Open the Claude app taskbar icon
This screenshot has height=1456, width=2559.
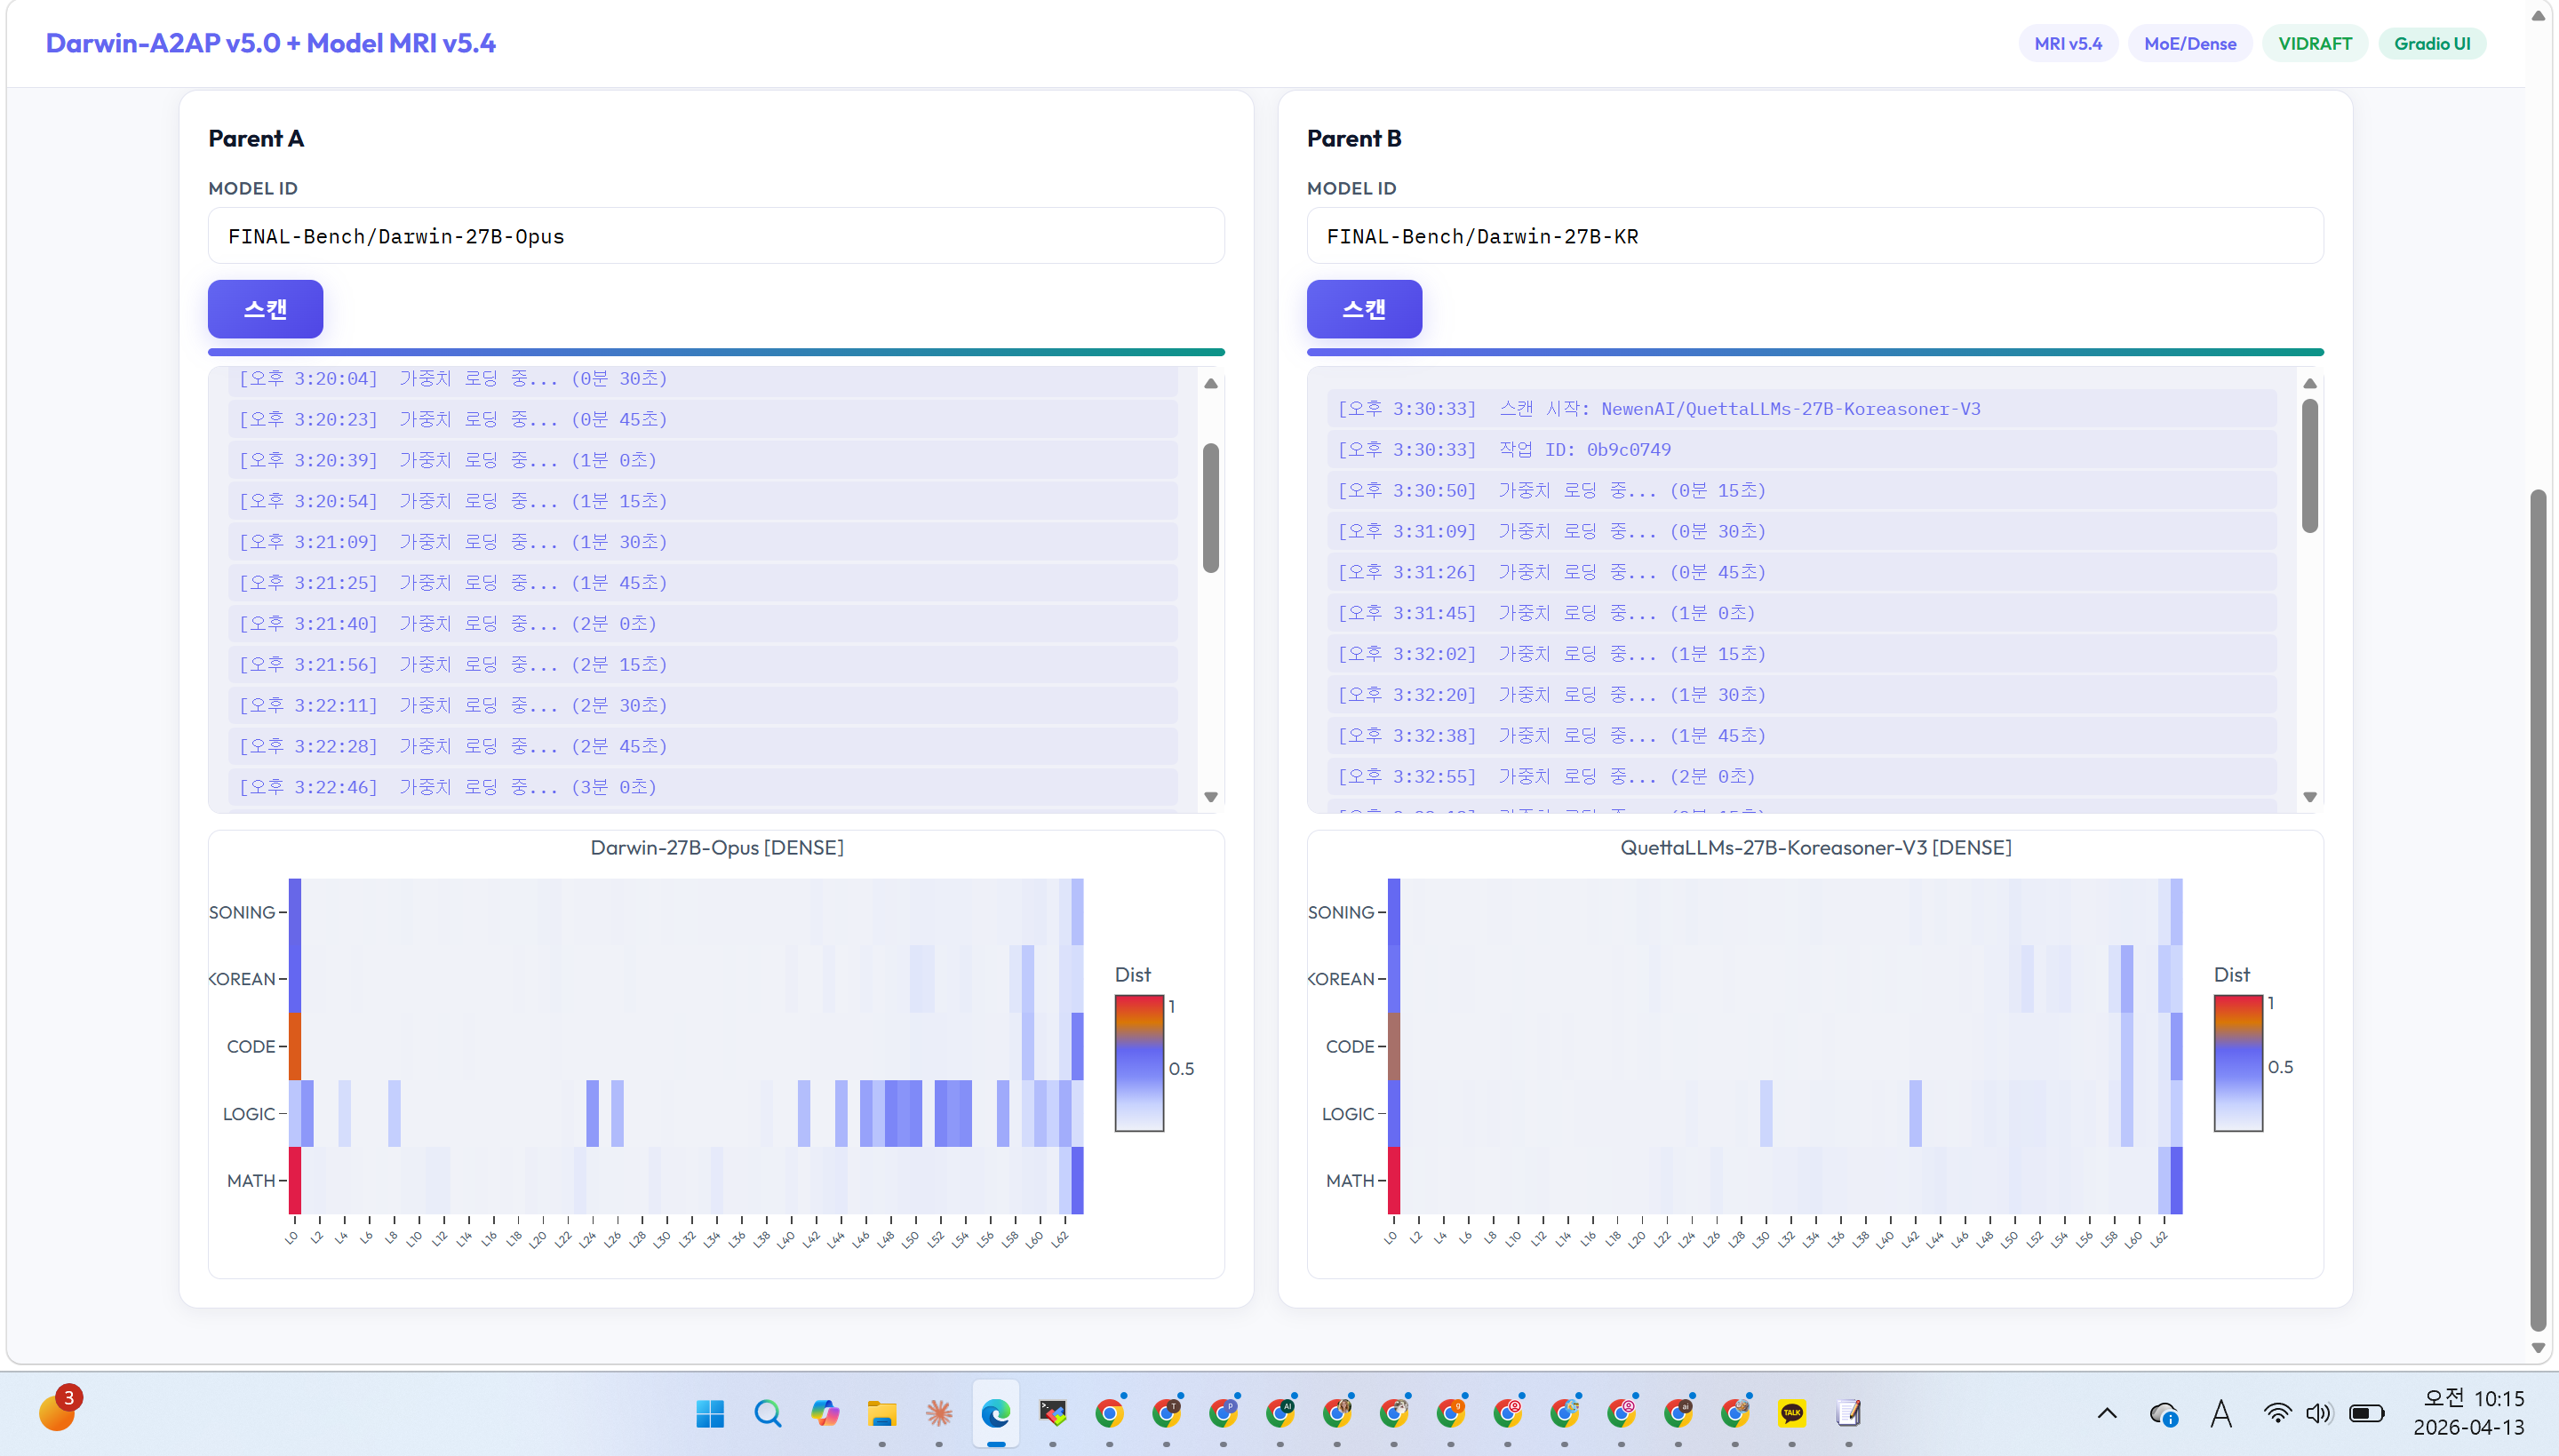tap(938, 1413)
